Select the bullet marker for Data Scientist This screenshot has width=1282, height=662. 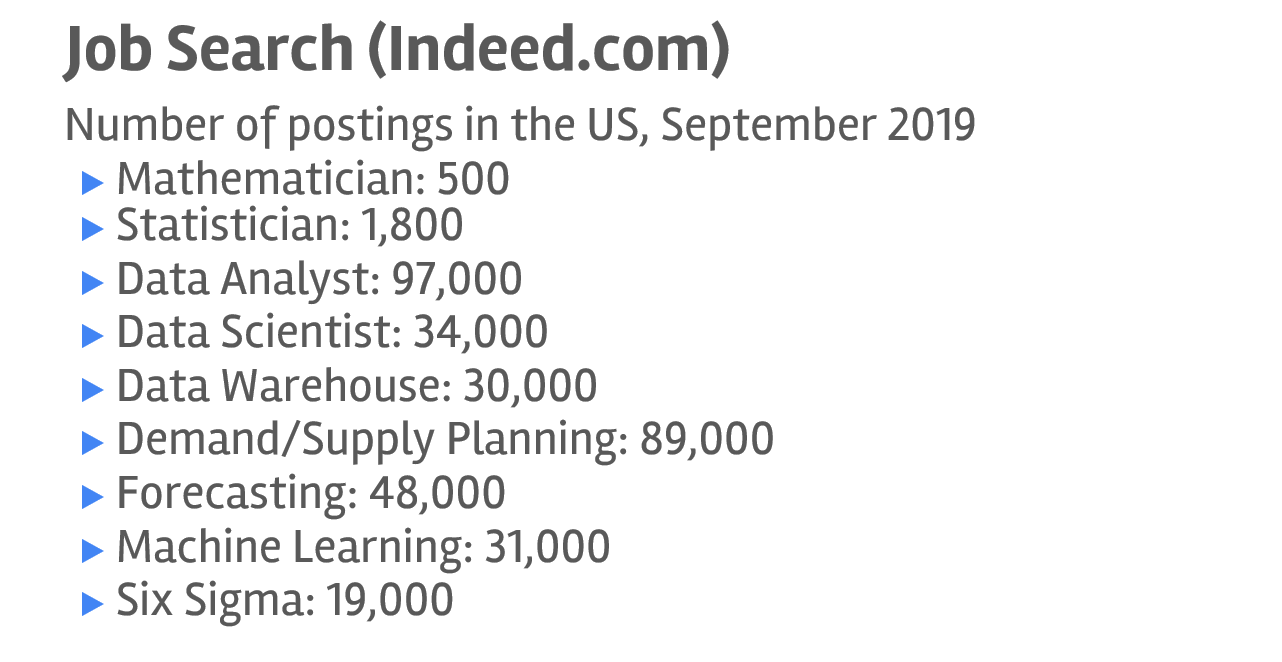click(x=93, y=335)
